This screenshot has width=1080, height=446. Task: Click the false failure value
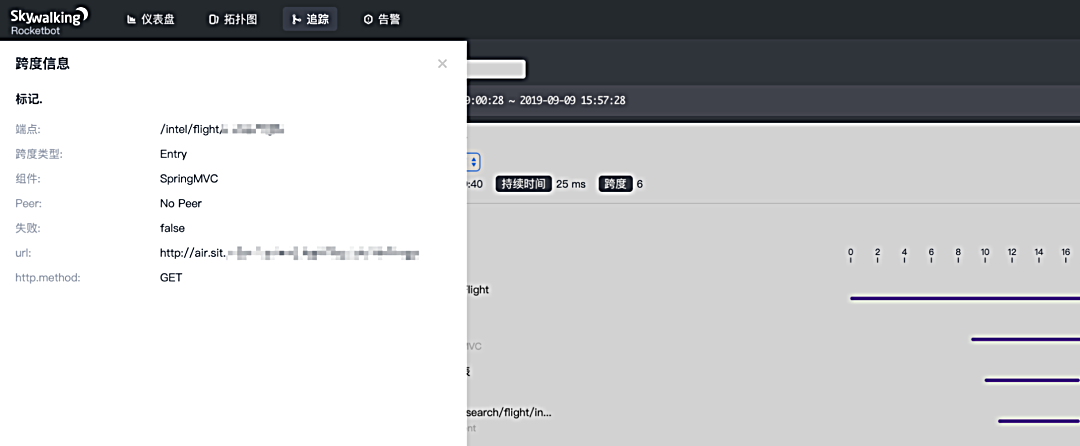pos(172,229)
